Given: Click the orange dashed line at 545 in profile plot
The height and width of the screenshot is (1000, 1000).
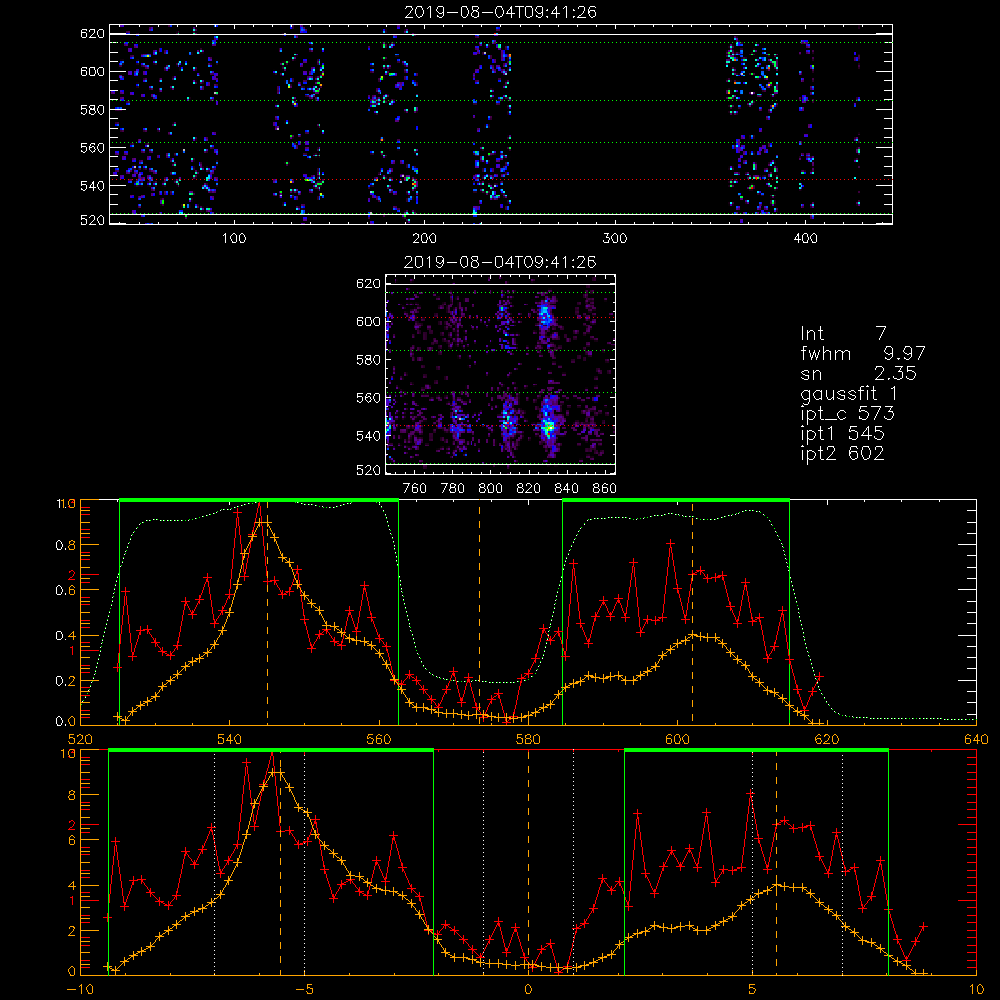Looking at the screenshot, I should point(267,612).
